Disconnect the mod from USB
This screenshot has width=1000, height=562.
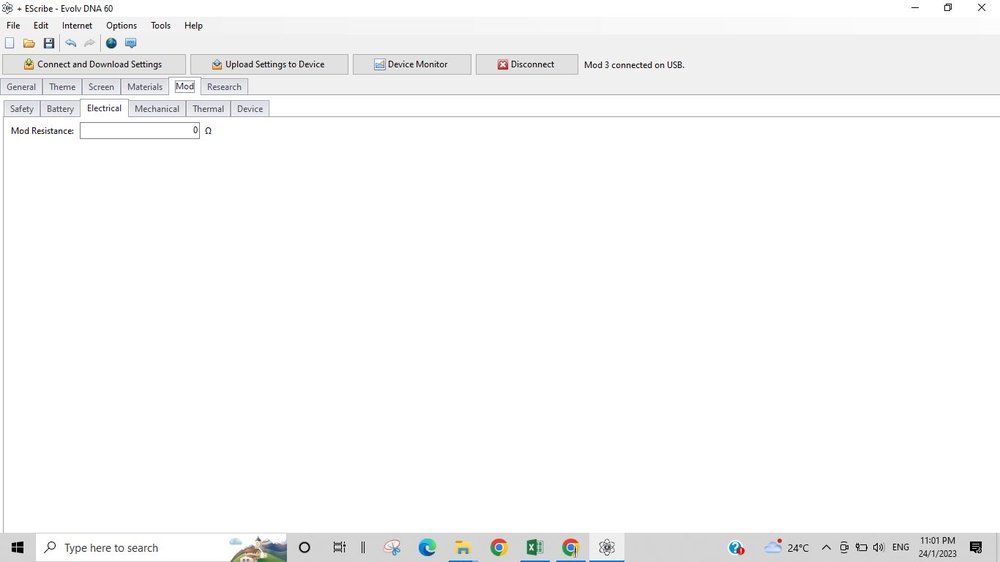point(526,64)
